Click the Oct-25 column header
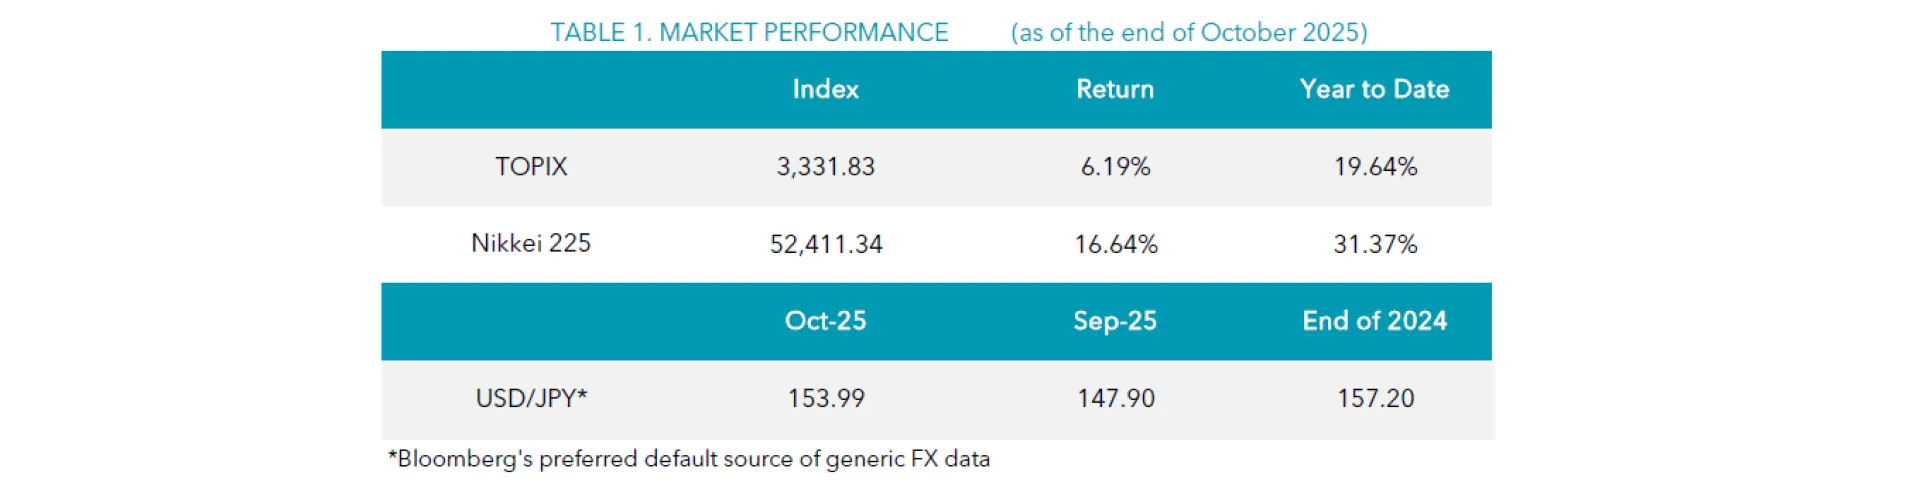This screenshot has height=482, width=1920. pos(825,321)
